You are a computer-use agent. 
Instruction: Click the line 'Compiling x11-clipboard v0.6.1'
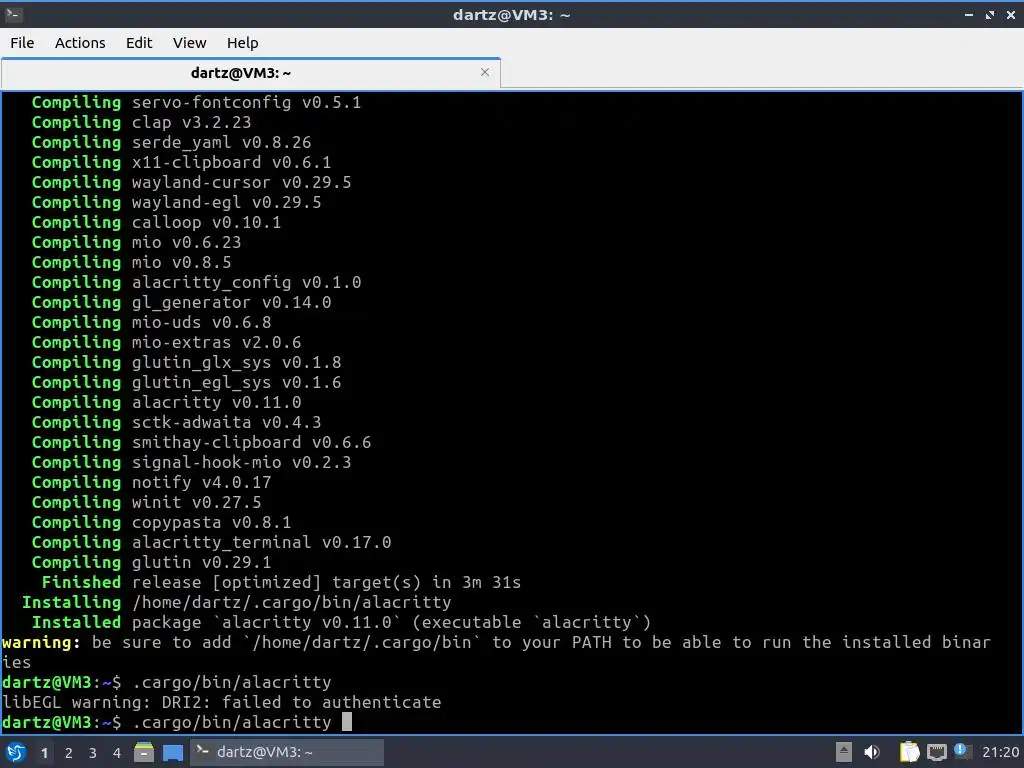point(181,162)
